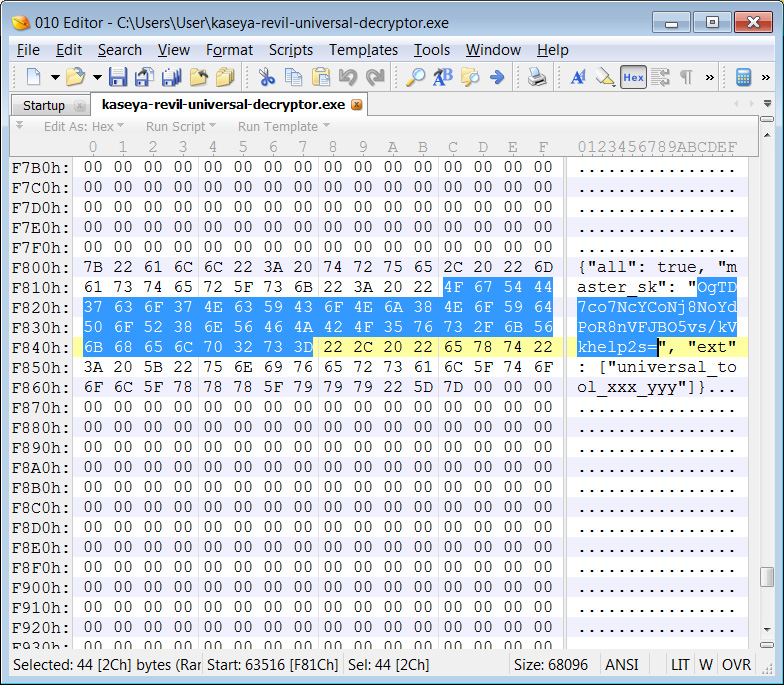Close the Startup tab

[79, 106]
